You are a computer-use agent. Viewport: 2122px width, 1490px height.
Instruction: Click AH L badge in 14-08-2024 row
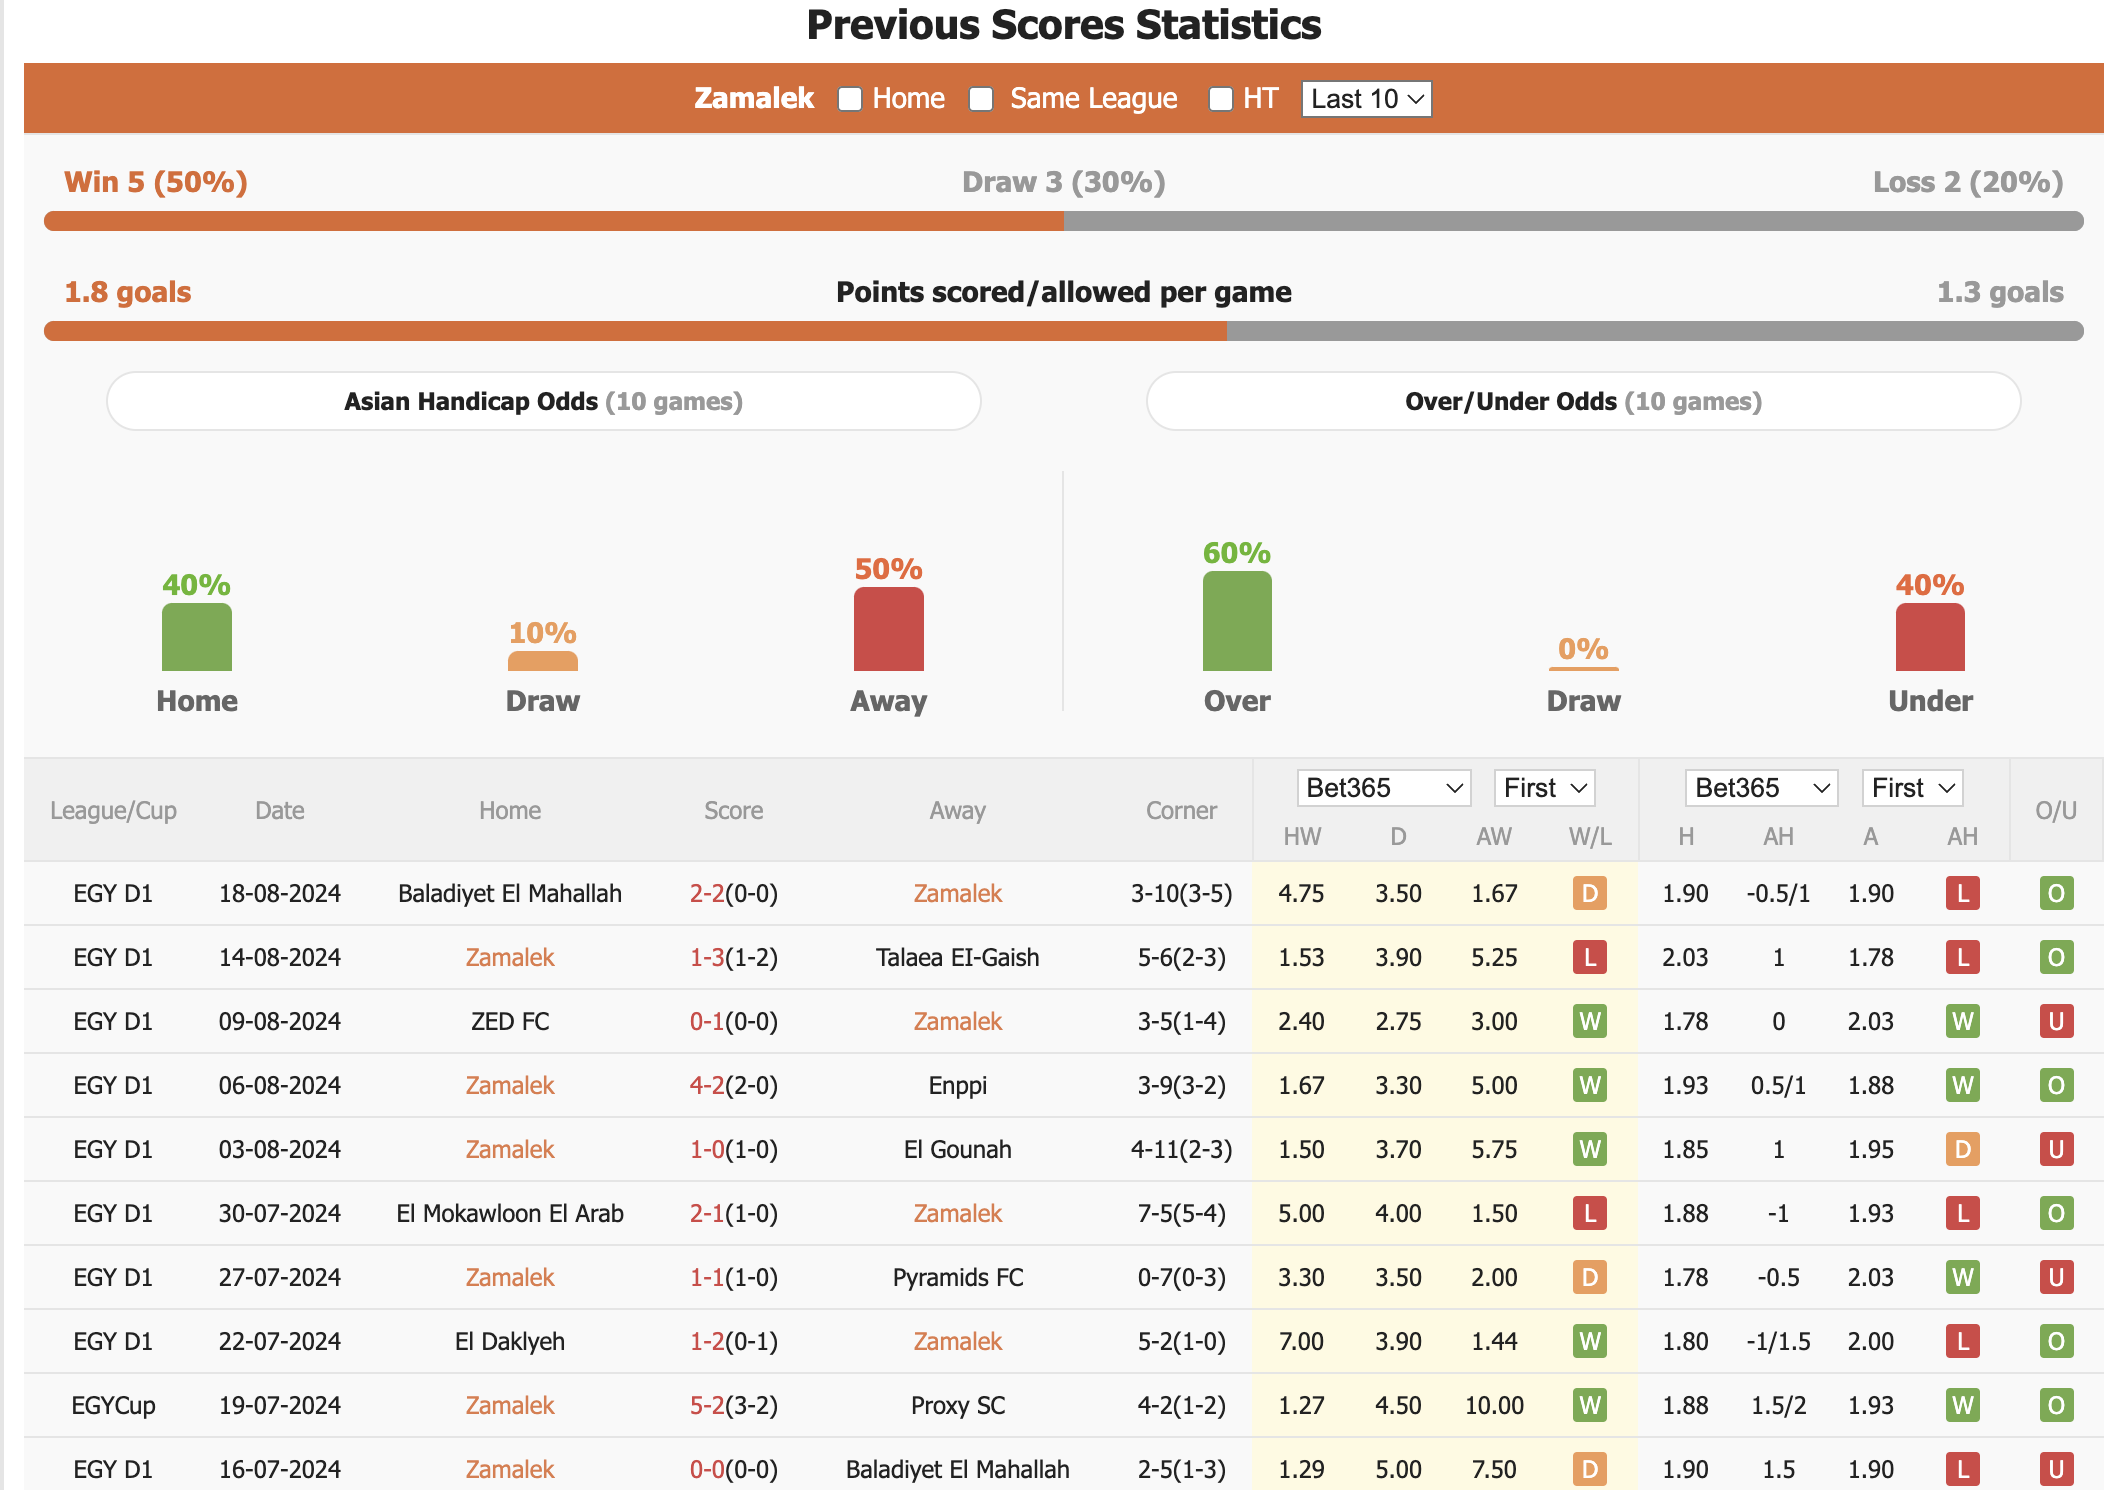pos(1962,957)
